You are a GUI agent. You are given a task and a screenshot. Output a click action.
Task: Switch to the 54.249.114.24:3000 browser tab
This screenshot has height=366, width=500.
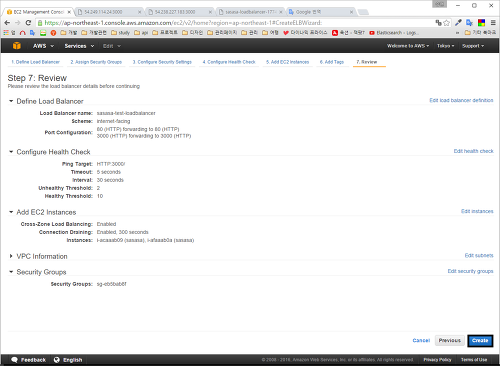point(109,12)
